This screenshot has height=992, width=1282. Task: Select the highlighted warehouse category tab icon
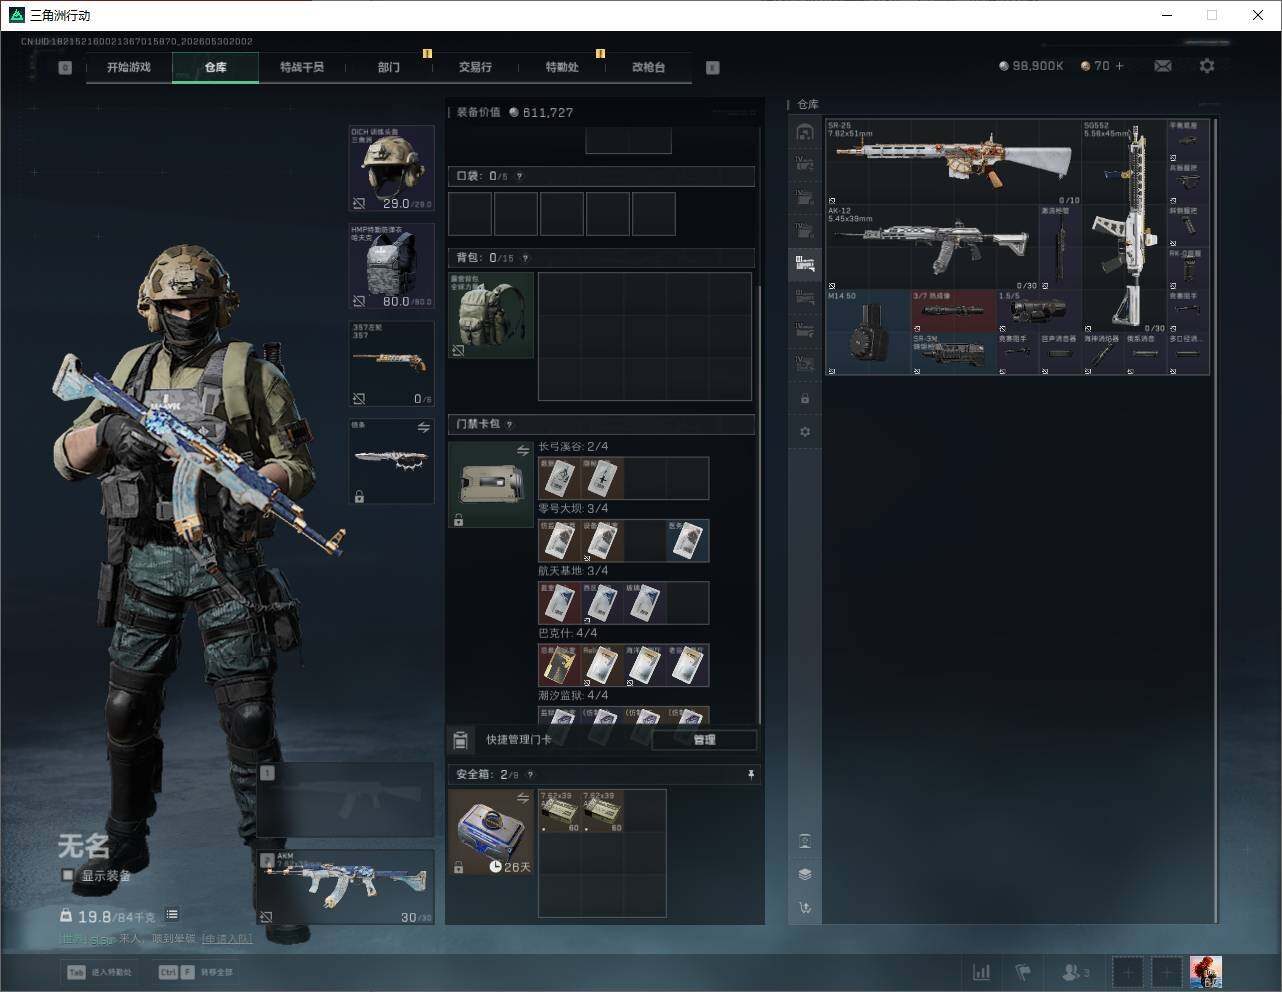805,264
